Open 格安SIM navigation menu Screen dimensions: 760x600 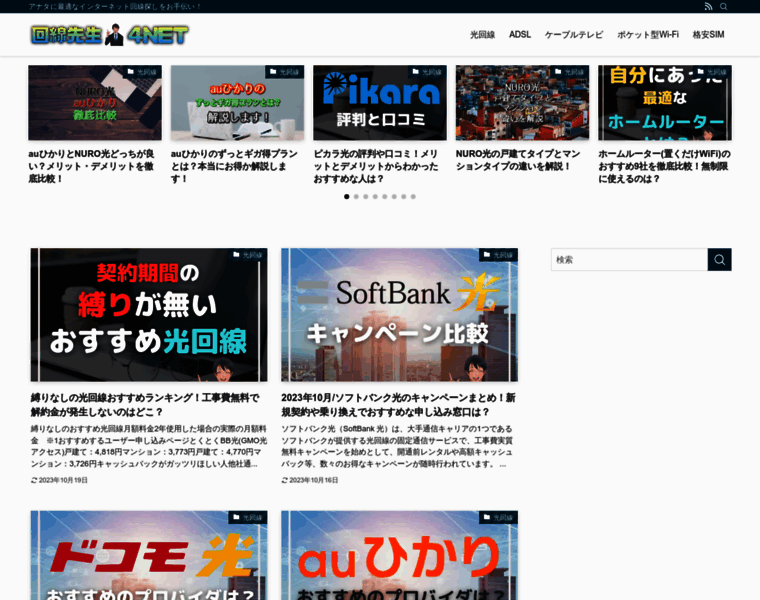click(x=708, y=34)
